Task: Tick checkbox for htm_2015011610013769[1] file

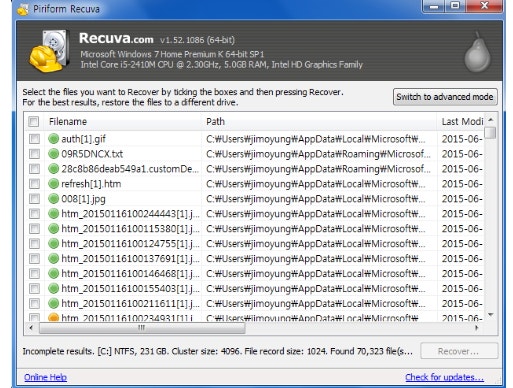Action: (x=34, y=259)
